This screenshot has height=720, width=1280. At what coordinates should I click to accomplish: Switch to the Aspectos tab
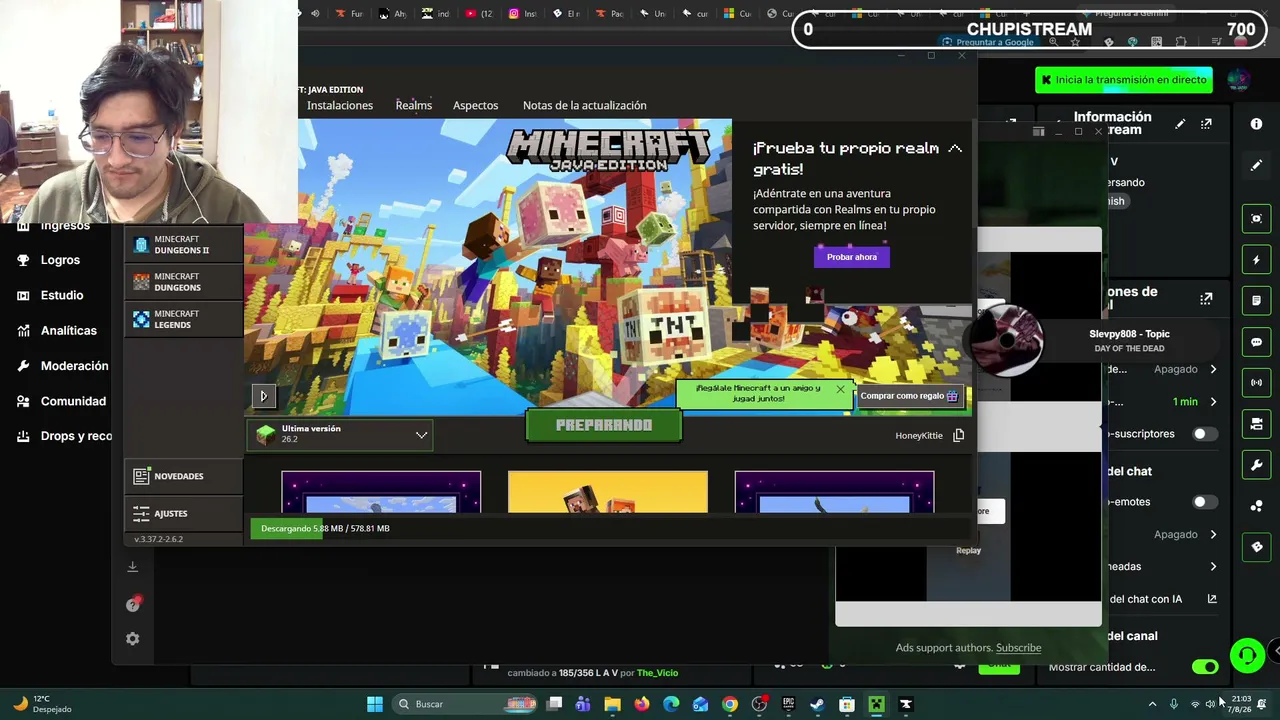[x=475, y=105]
